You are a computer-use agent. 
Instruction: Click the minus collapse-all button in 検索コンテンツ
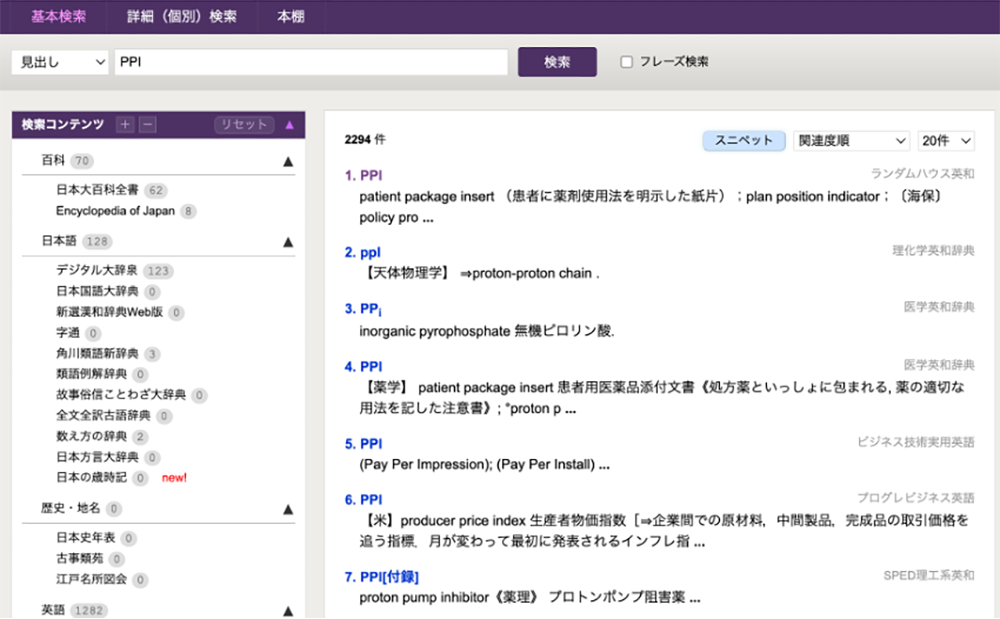coord(148,124)
